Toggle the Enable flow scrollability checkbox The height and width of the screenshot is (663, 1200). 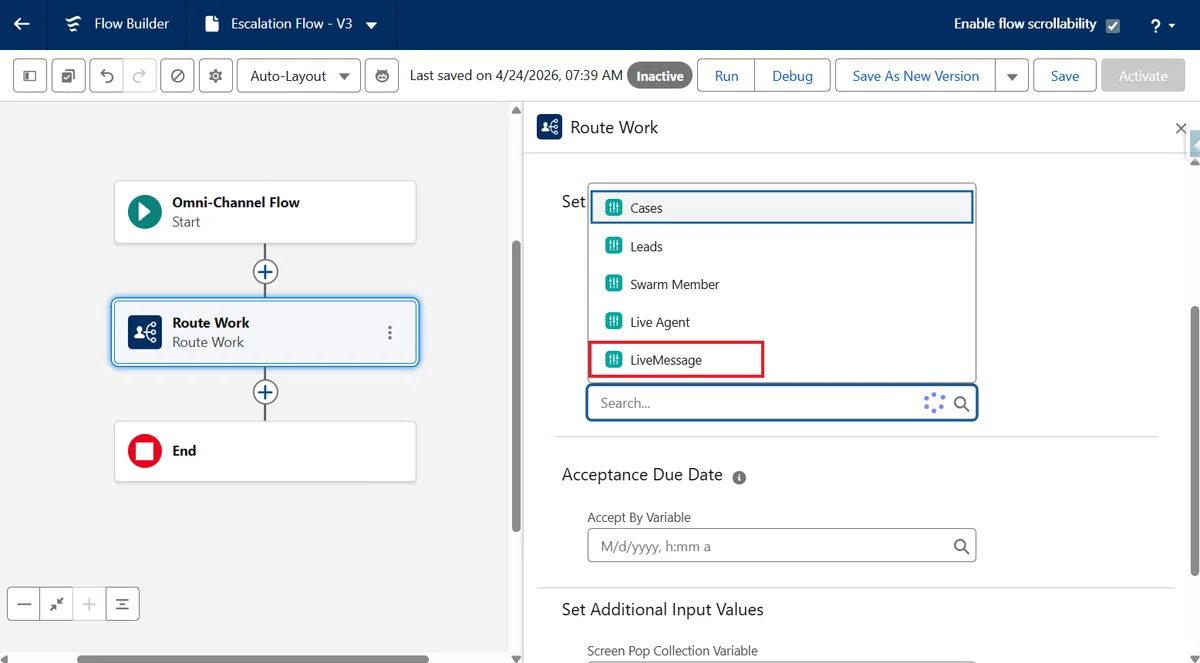click(x=1113, y=26)
